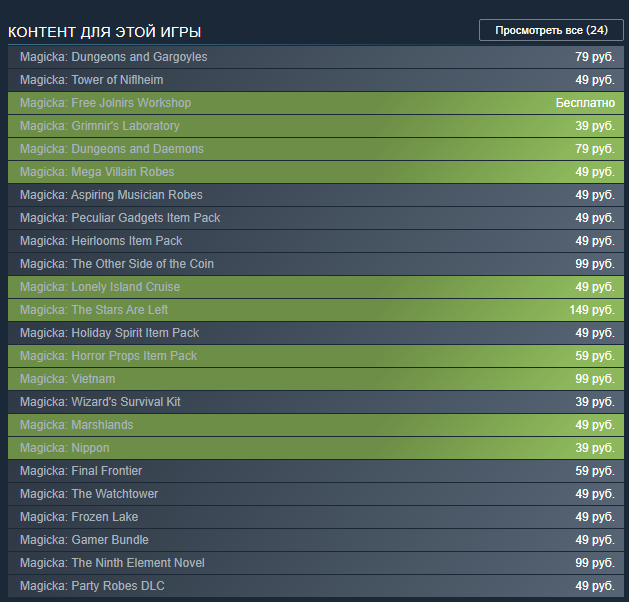Viewport: 629px width, 602px height.
Task: Open Magicka: Dungeons and Daemons DLC
Action: [x=316, y=149]
